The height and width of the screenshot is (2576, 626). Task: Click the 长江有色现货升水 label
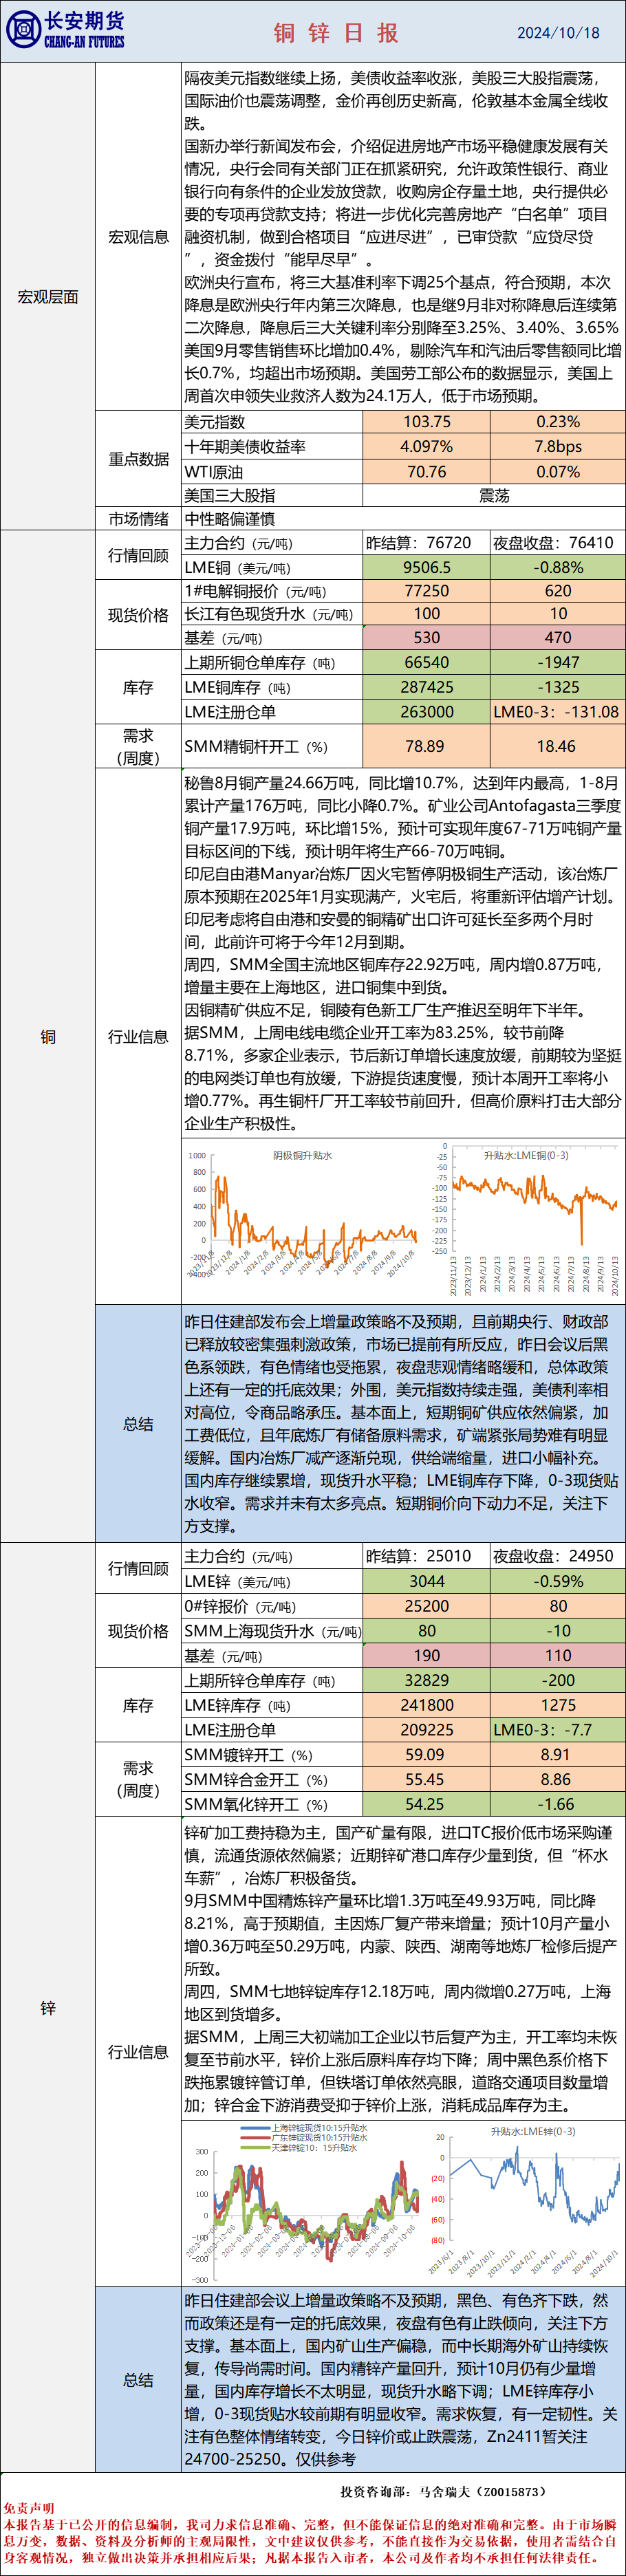coord(269,614)
